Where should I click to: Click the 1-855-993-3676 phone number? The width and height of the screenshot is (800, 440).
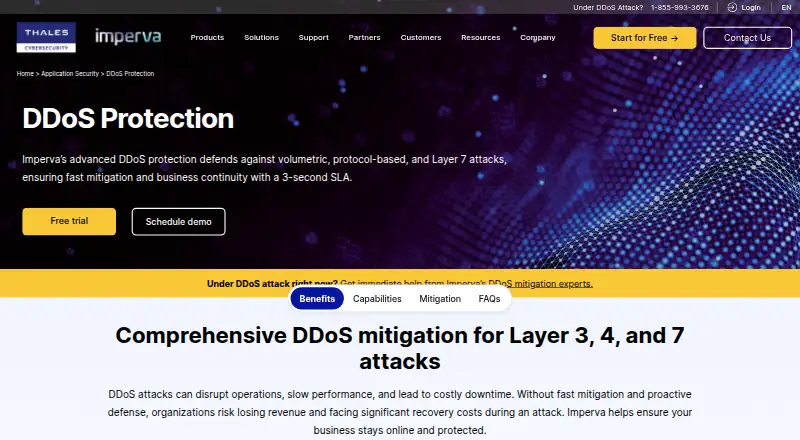point(679,8)
